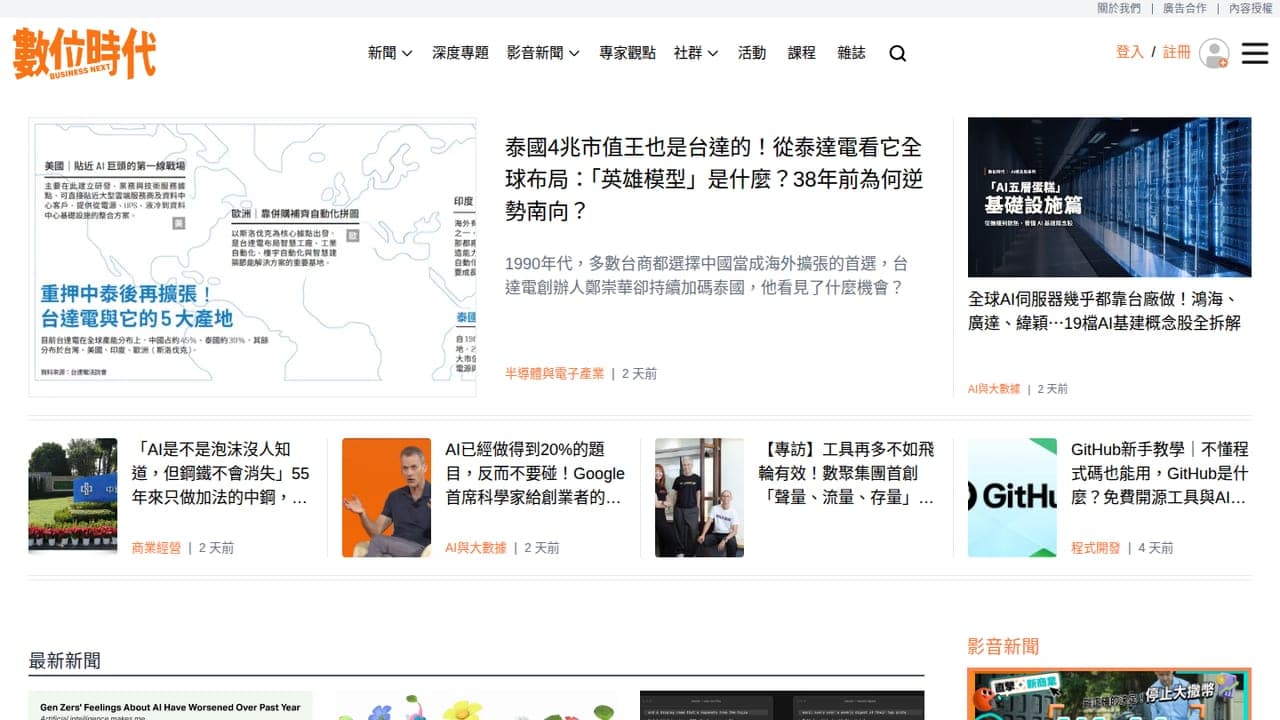Open the 活動 menu item
1280x720 pixels.
click(752, 53)
